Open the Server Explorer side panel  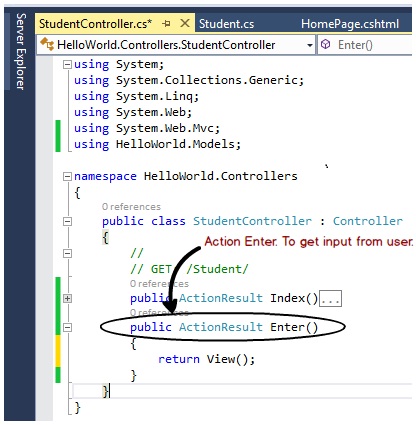(x=21, y=51)
